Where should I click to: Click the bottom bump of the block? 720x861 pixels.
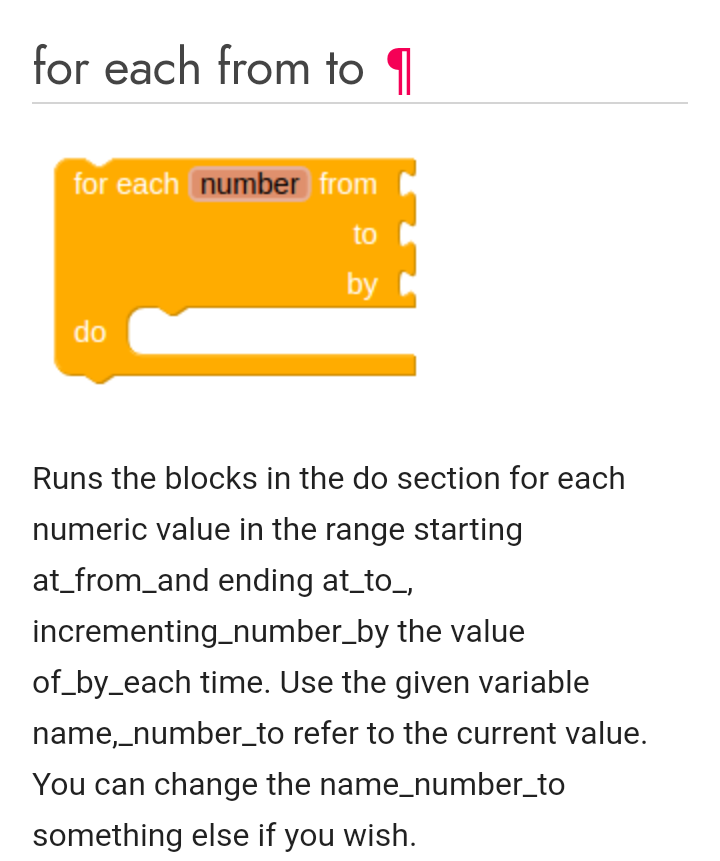point(99,379)
